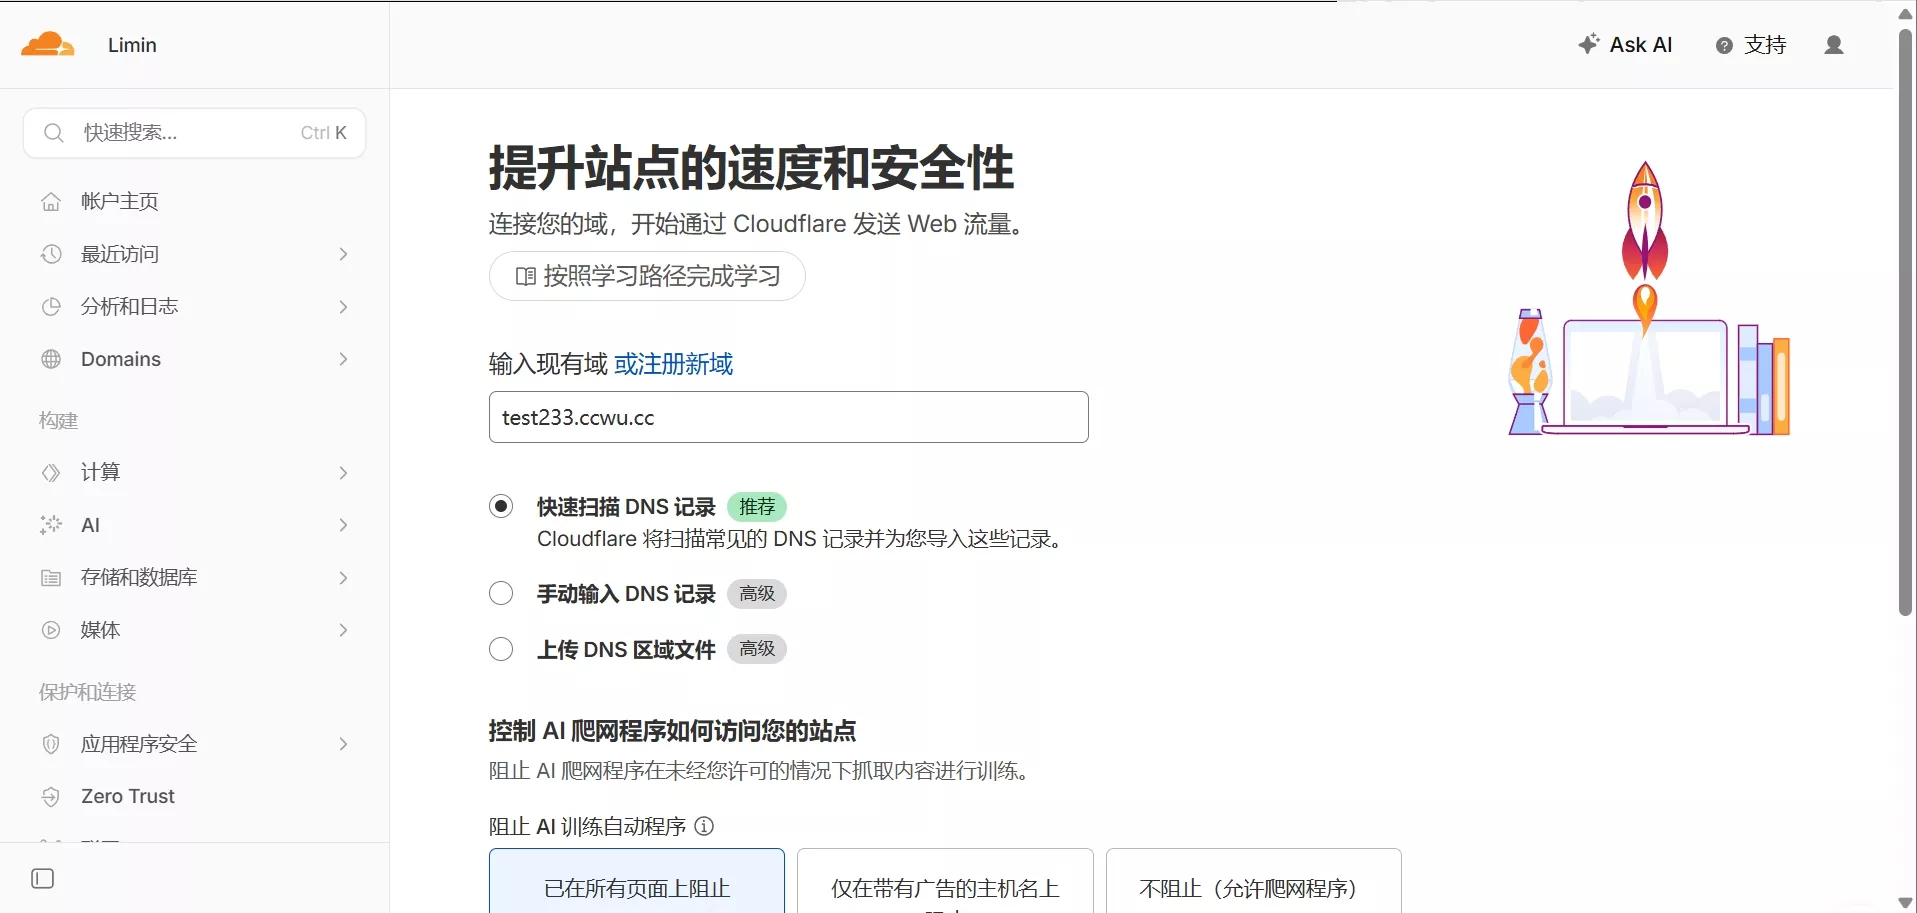Click the Ask AI sparkle icon
Viewport: 1917px width, 913px height.
(x=1588, y=44)
